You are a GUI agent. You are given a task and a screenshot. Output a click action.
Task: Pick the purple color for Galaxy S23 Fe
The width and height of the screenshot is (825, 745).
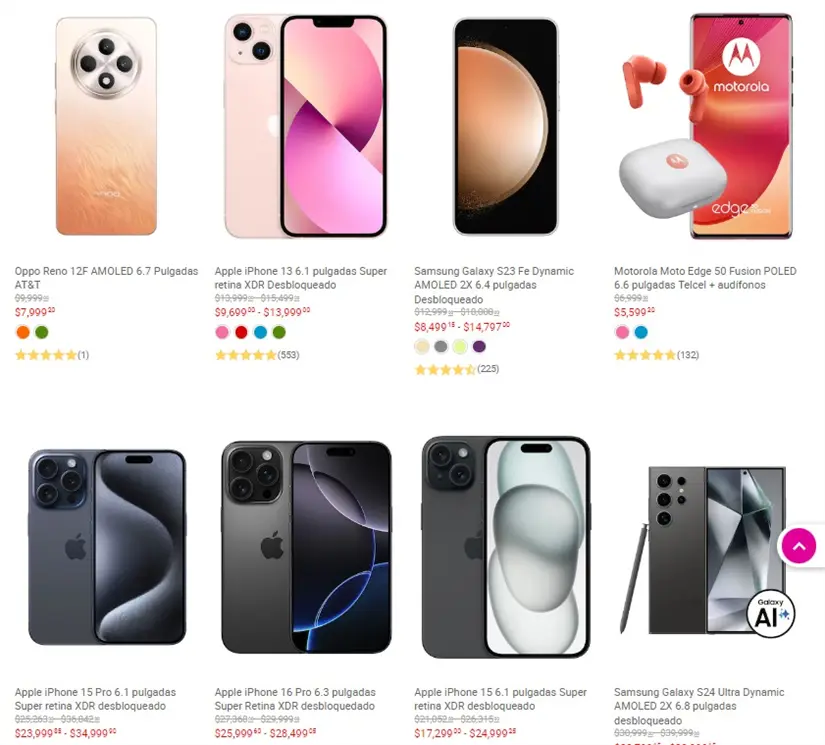pos(479,346)
